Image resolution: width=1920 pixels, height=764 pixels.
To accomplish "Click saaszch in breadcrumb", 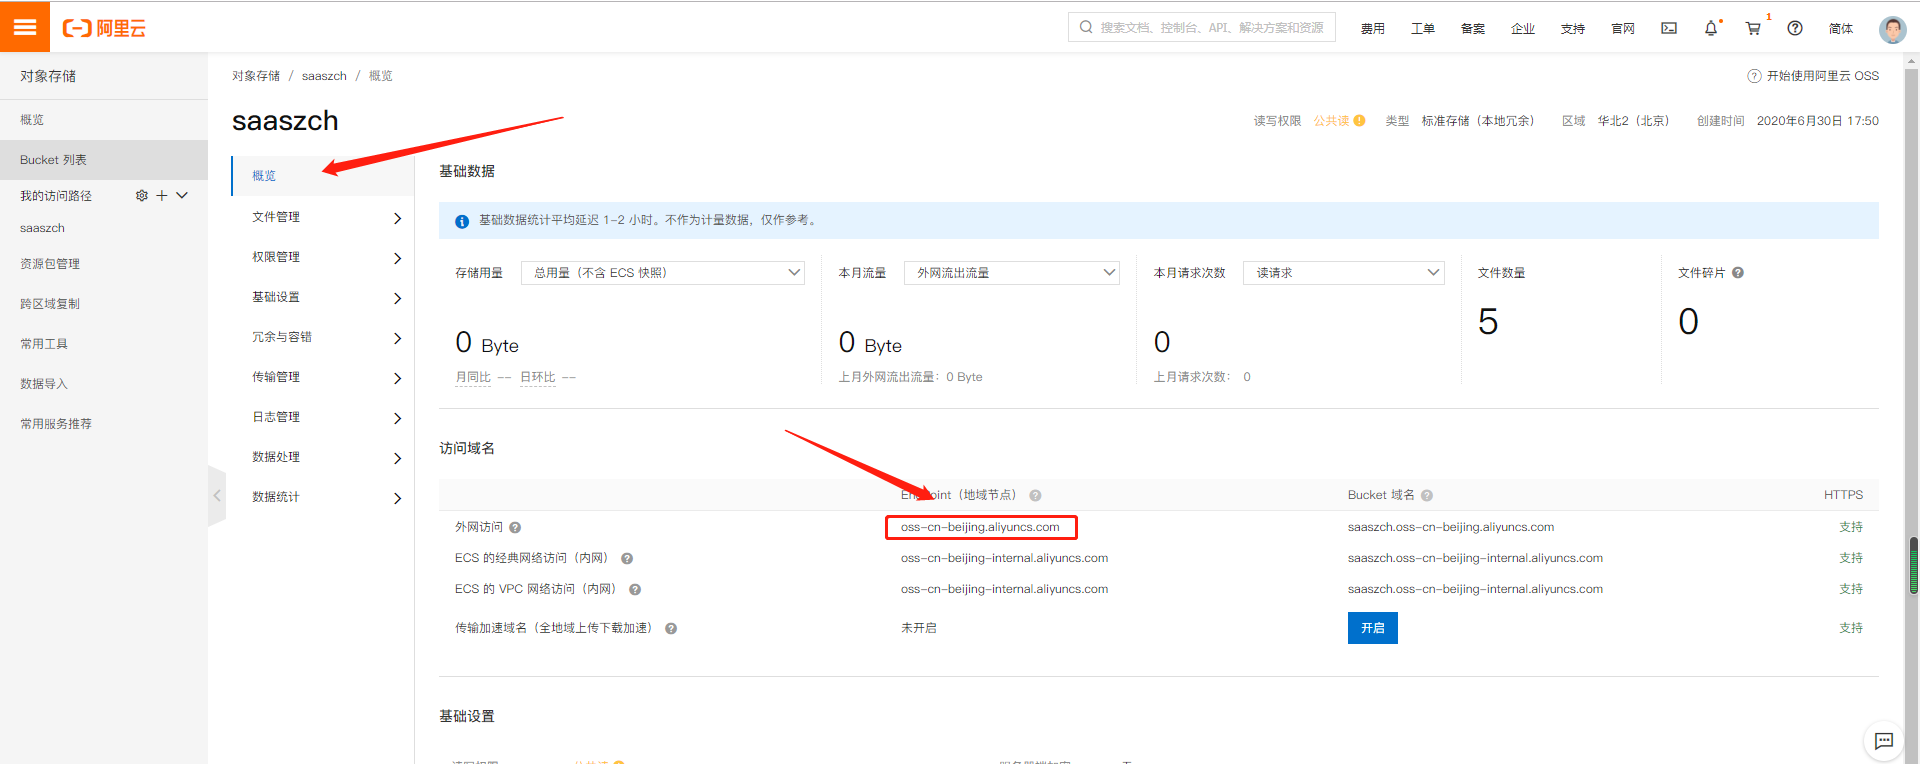I will click(x=324, y=76).
